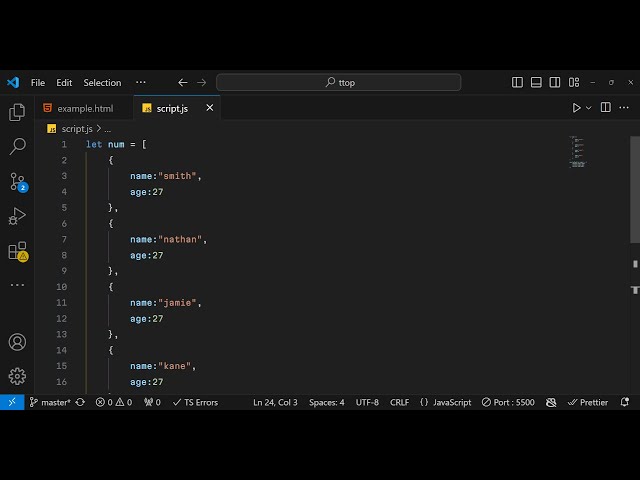The image size is (640, 480).
Task: Open the File menu
Action: point(38,83)
